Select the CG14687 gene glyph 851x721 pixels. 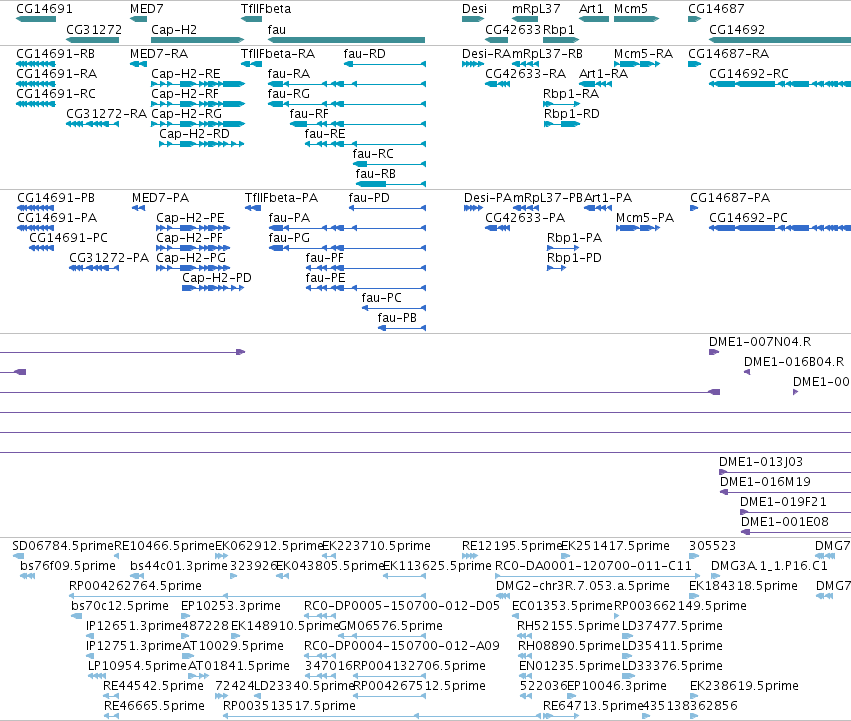694,19
